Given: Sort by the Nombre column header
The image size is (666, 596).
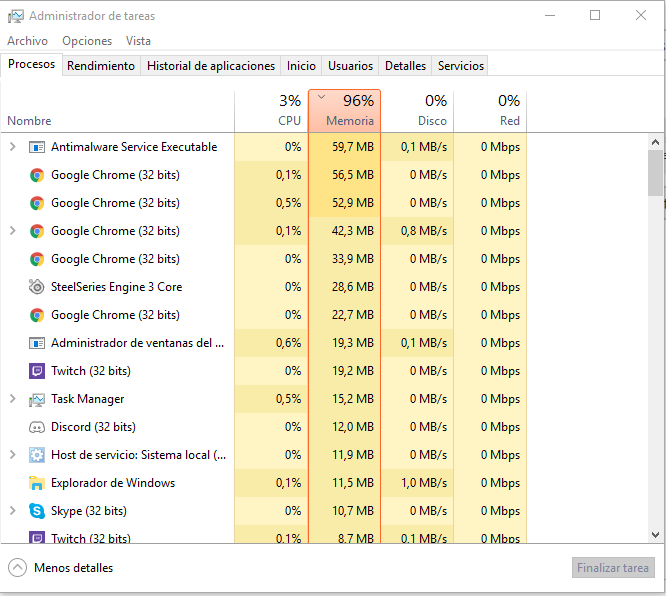Looking at the screenshot, I should (118, 111).
